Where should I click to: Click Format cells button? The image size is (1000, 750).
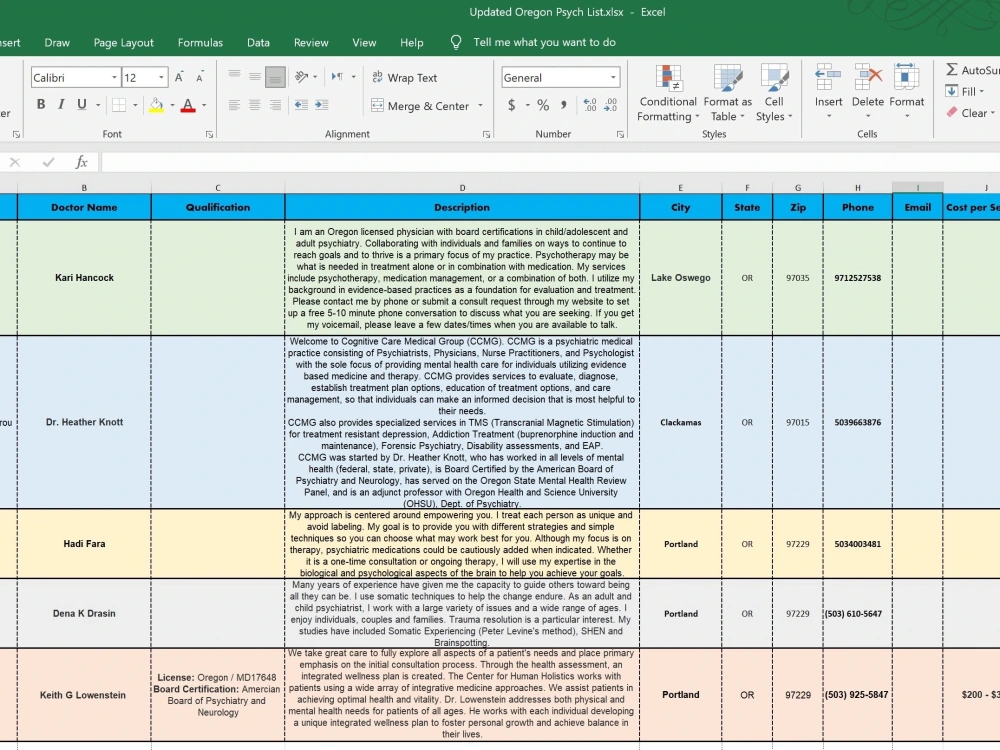pos(906,91)
